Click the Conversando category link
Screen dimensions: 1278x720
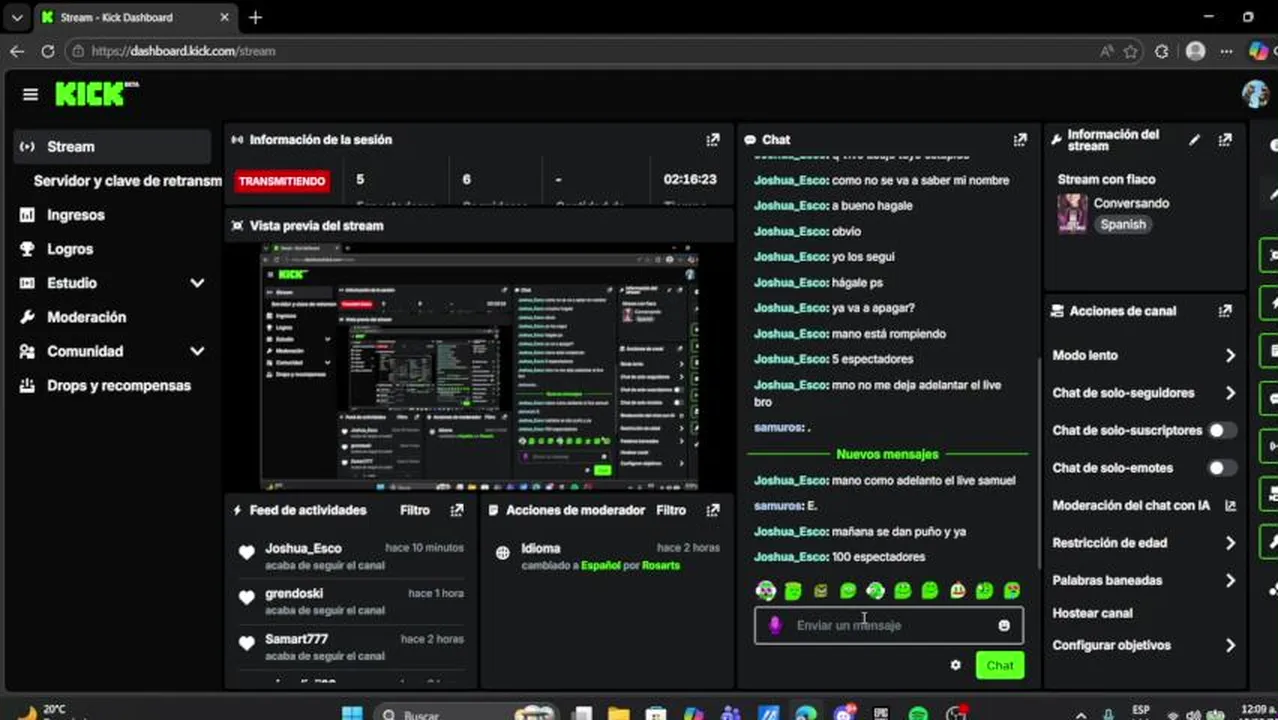coord(1131,203)
